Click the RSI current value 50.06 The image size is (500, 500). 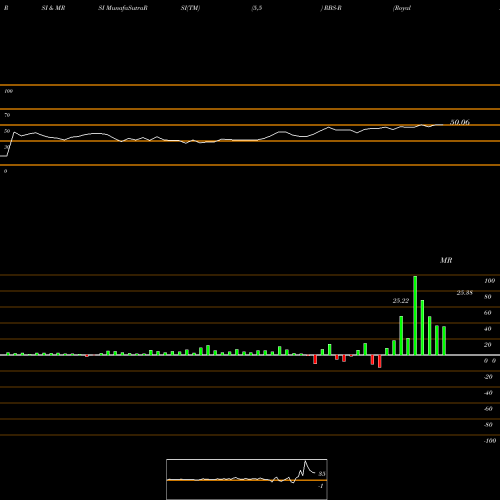pyautogui.click(x=460, y=122)
